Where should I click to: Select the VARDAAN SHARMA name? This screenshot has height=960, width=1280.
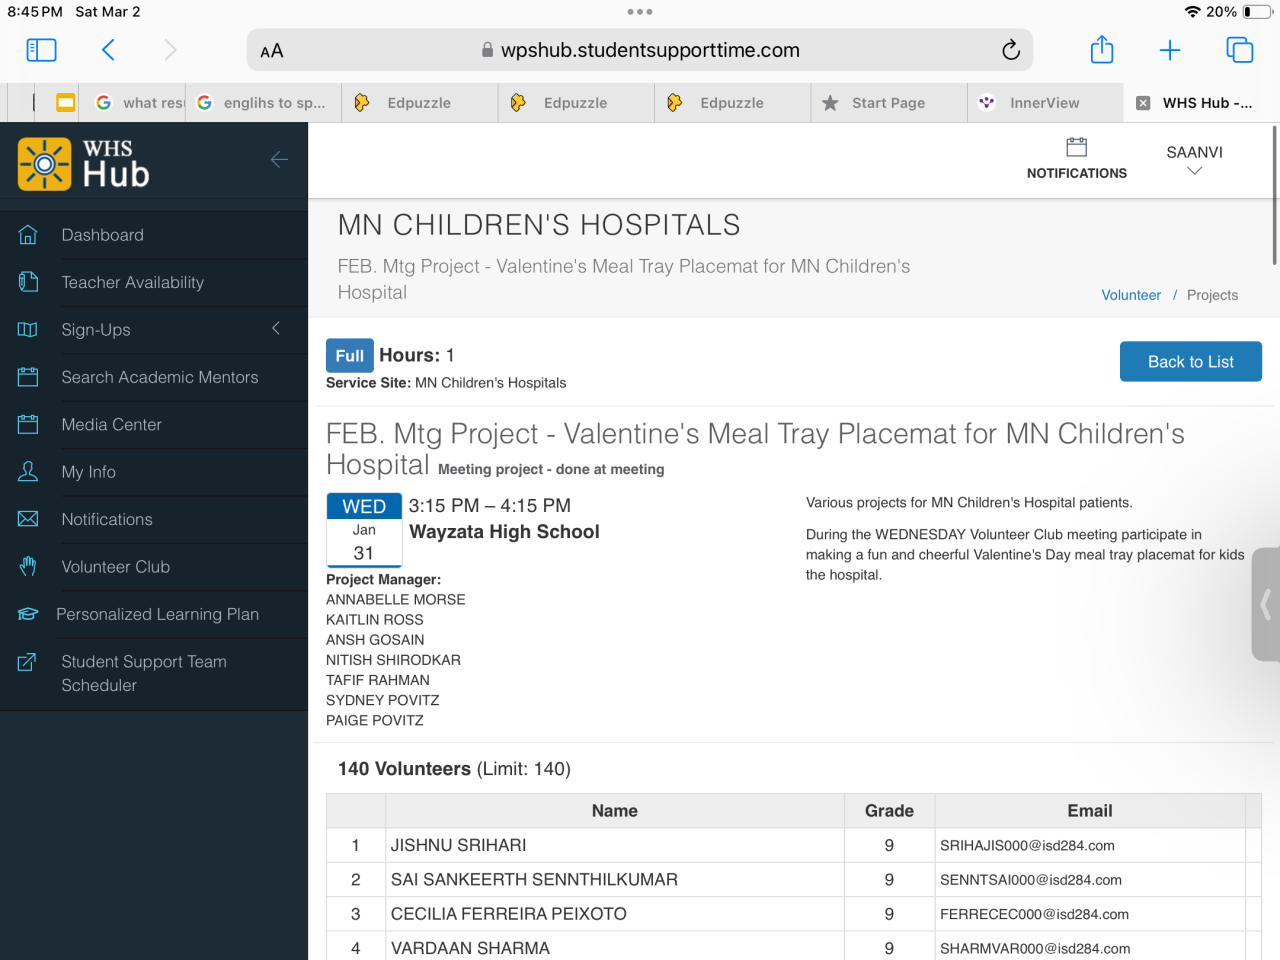point(470,948)
